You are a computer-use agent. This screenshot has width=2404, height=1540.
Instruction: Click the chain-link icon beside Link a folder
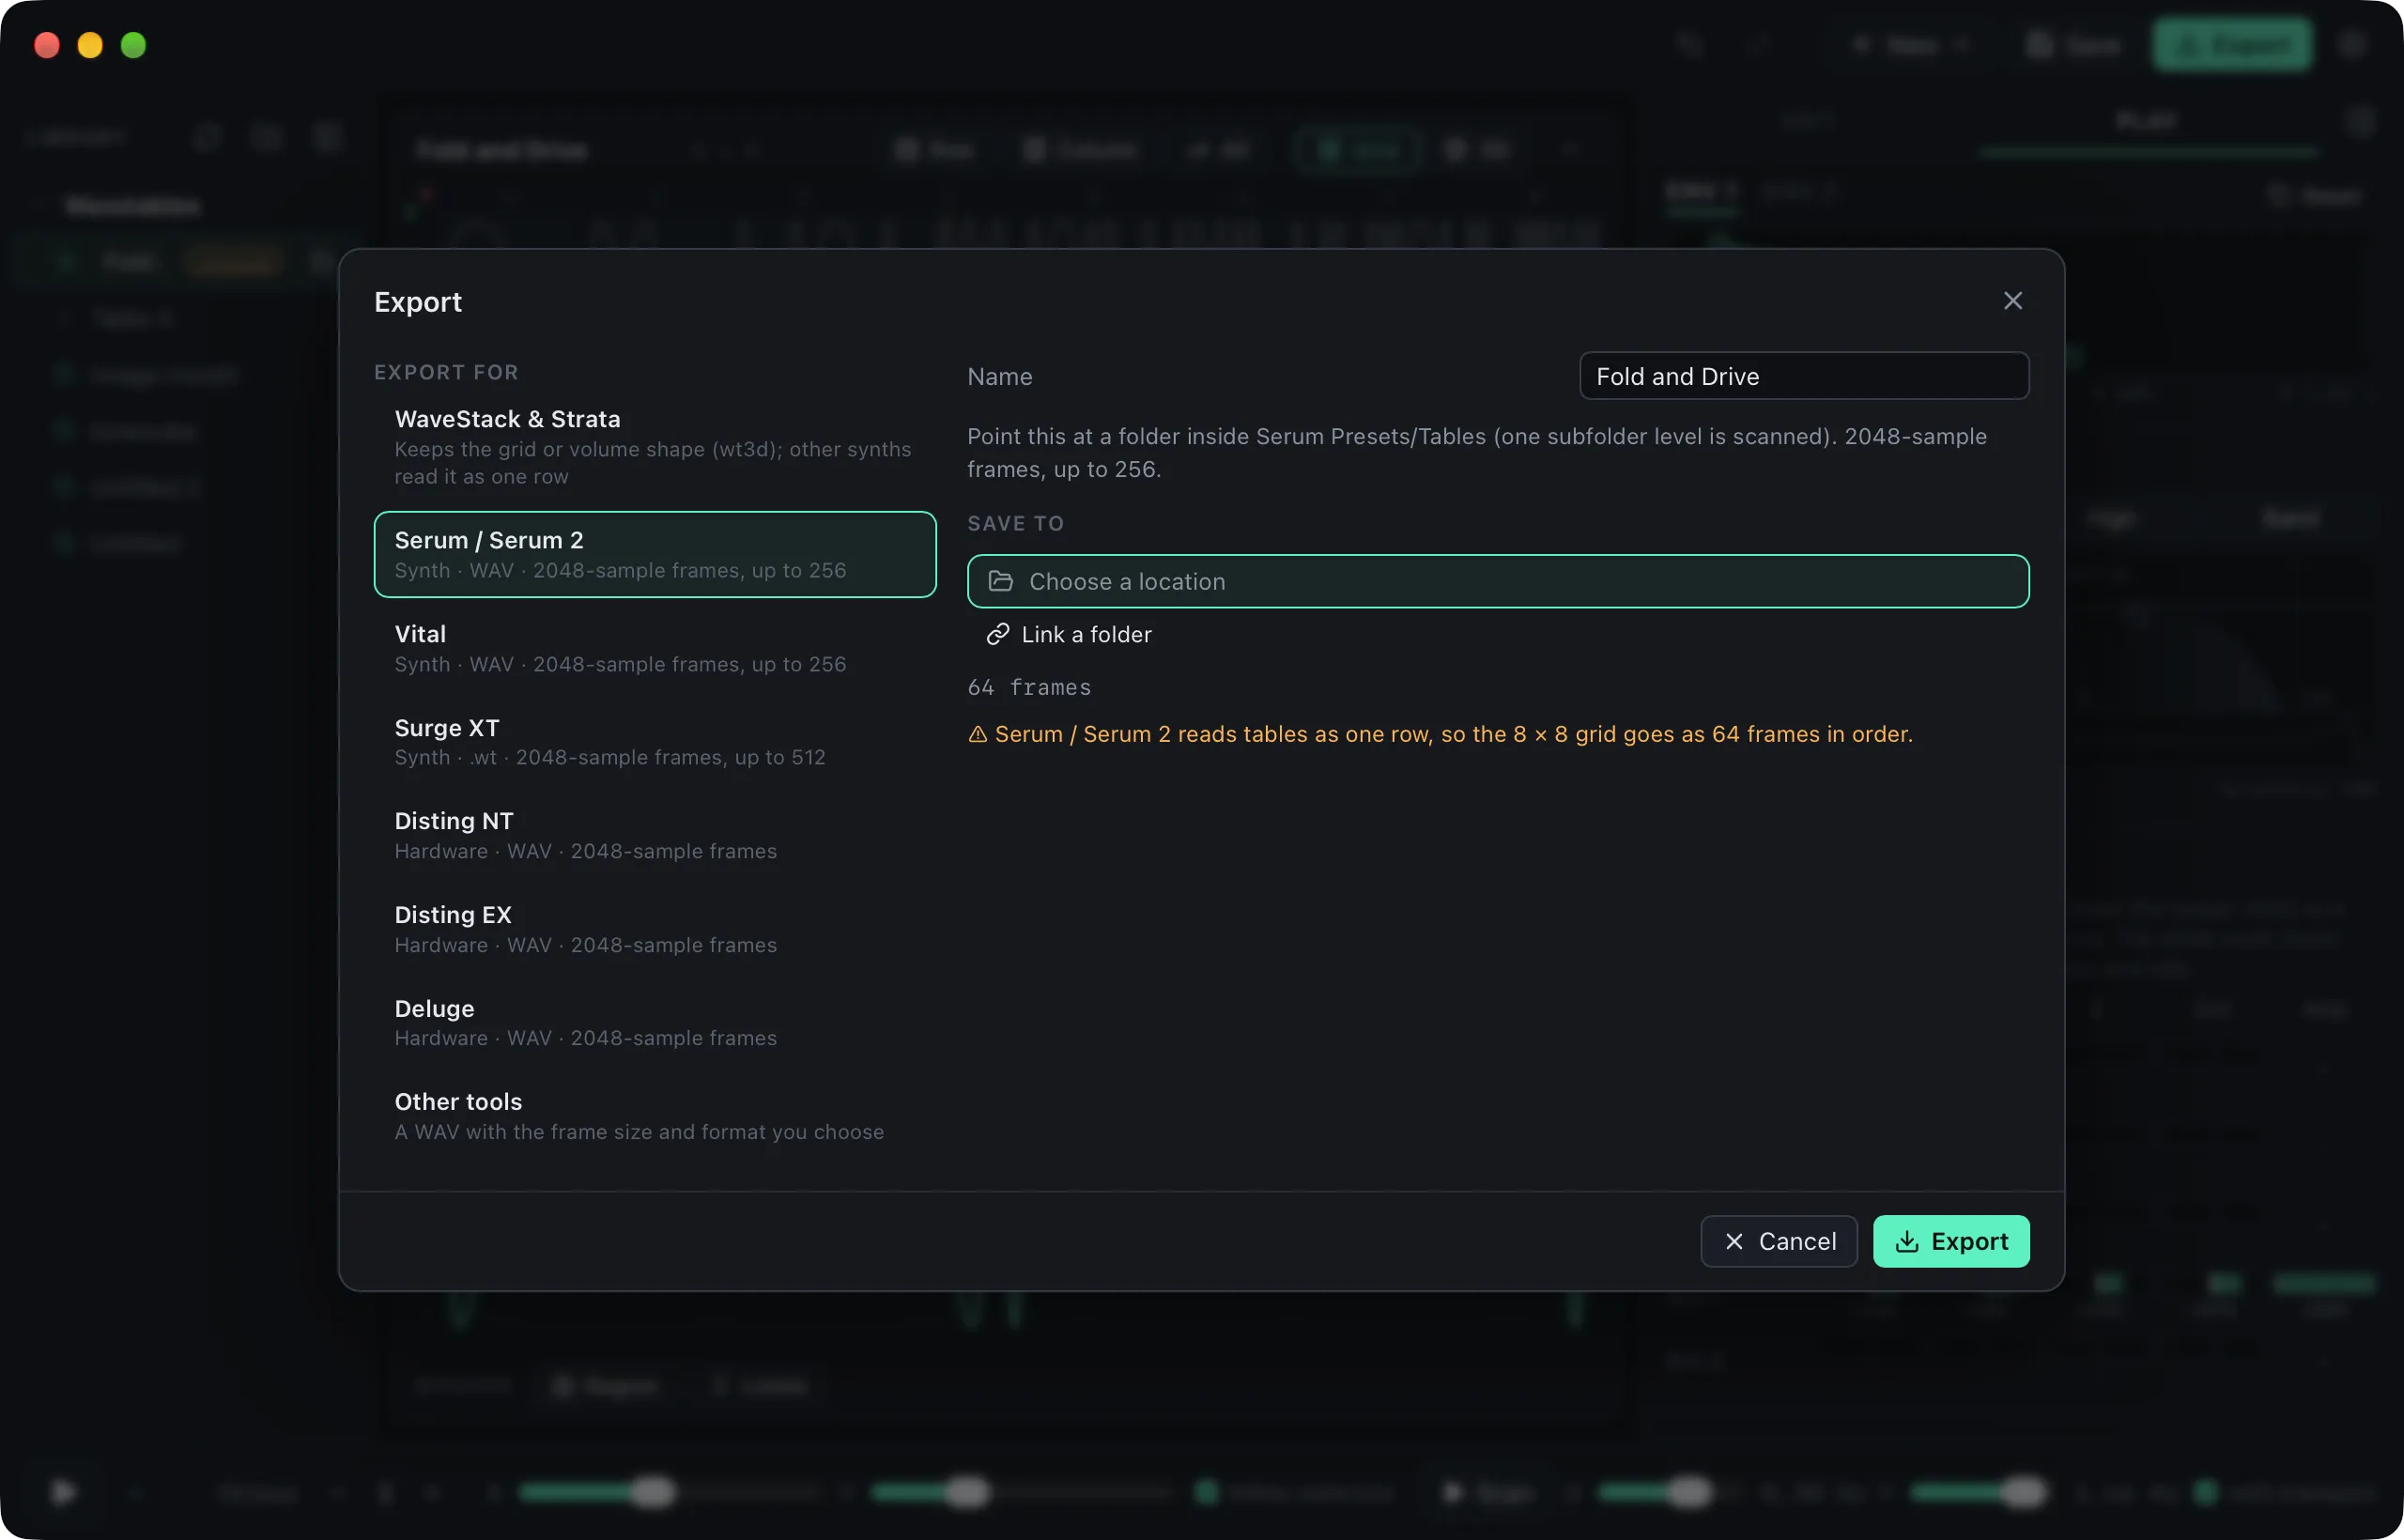tap(997, 634)
